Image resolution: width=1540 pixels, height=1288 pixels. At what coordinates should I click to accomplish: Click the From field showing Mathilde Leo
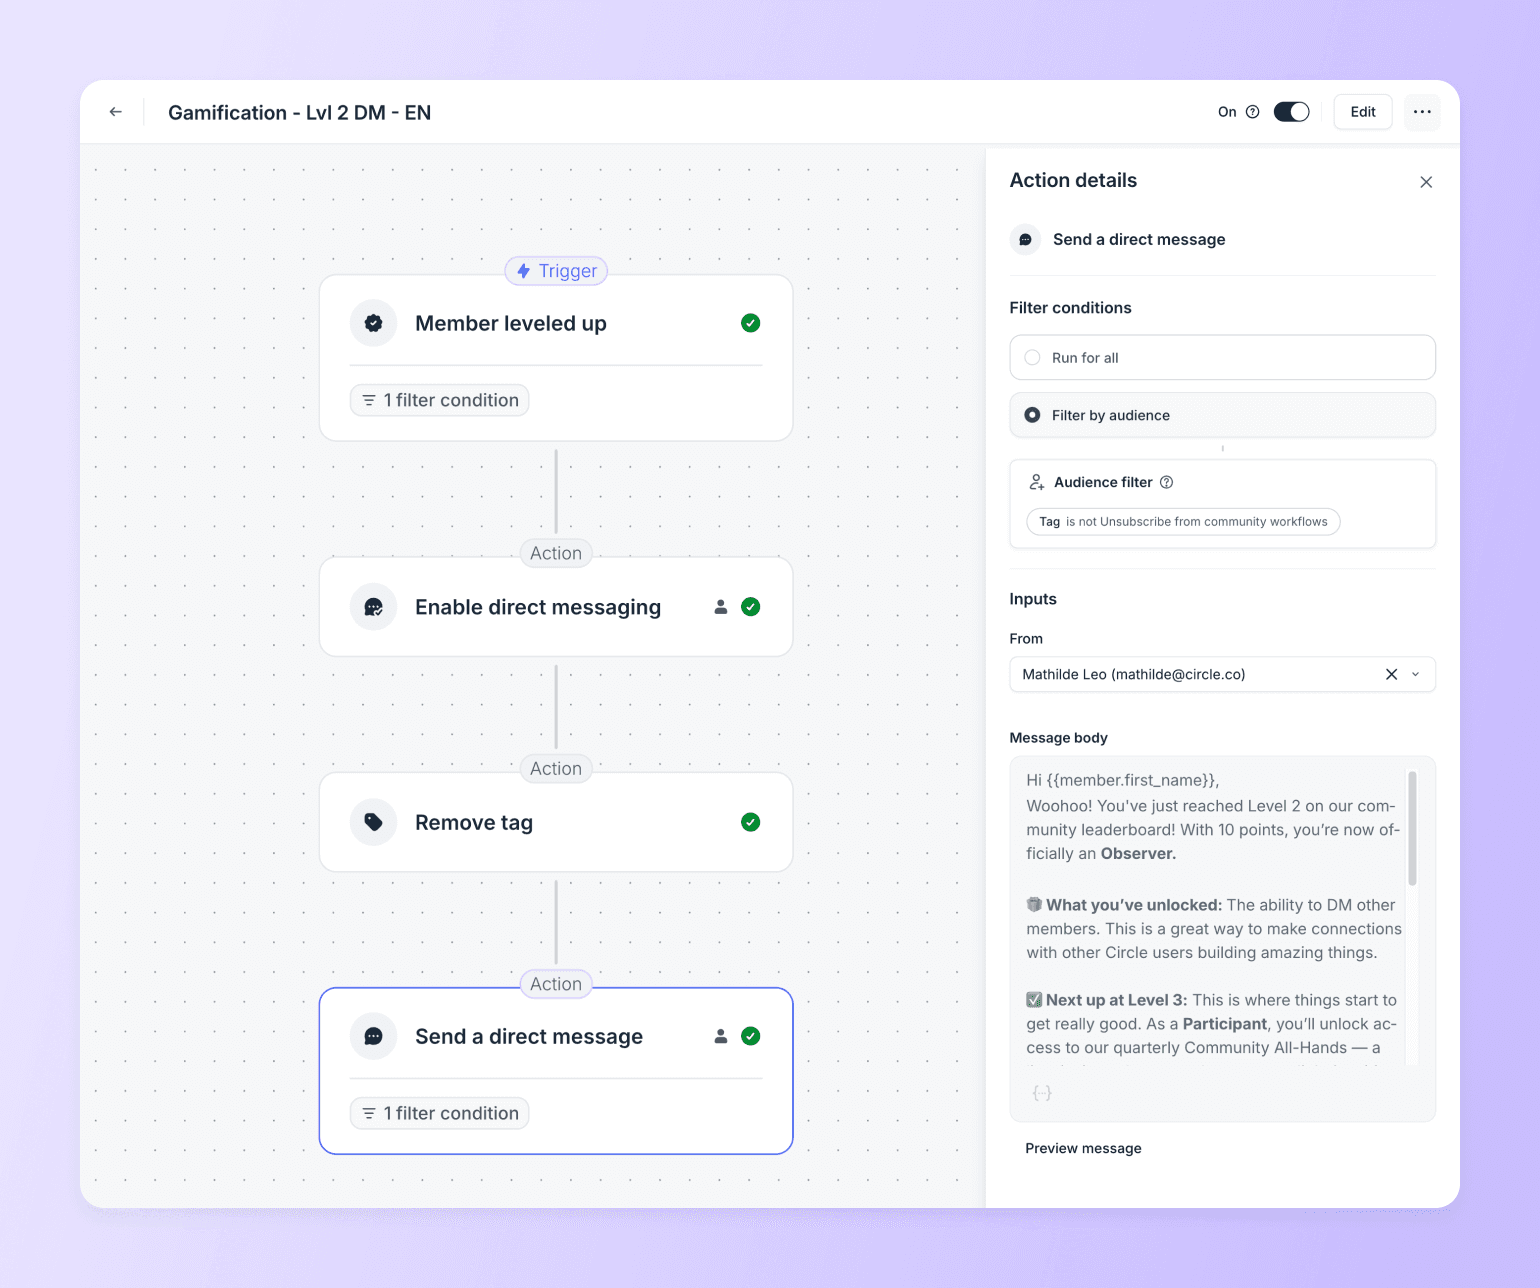pyautogui.click(x=1222, y=674)
